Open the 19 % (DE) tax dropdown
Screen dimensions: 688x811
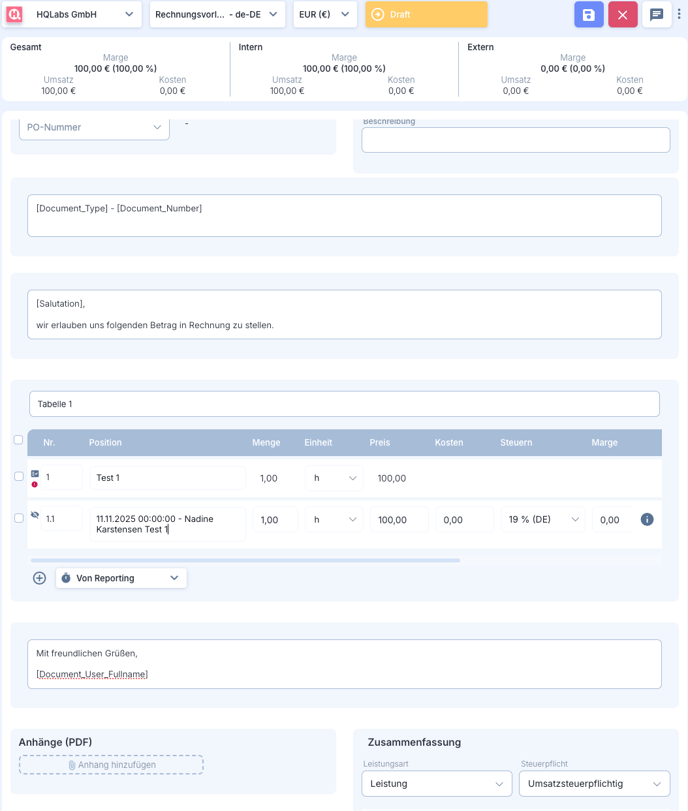click(544, 520)
